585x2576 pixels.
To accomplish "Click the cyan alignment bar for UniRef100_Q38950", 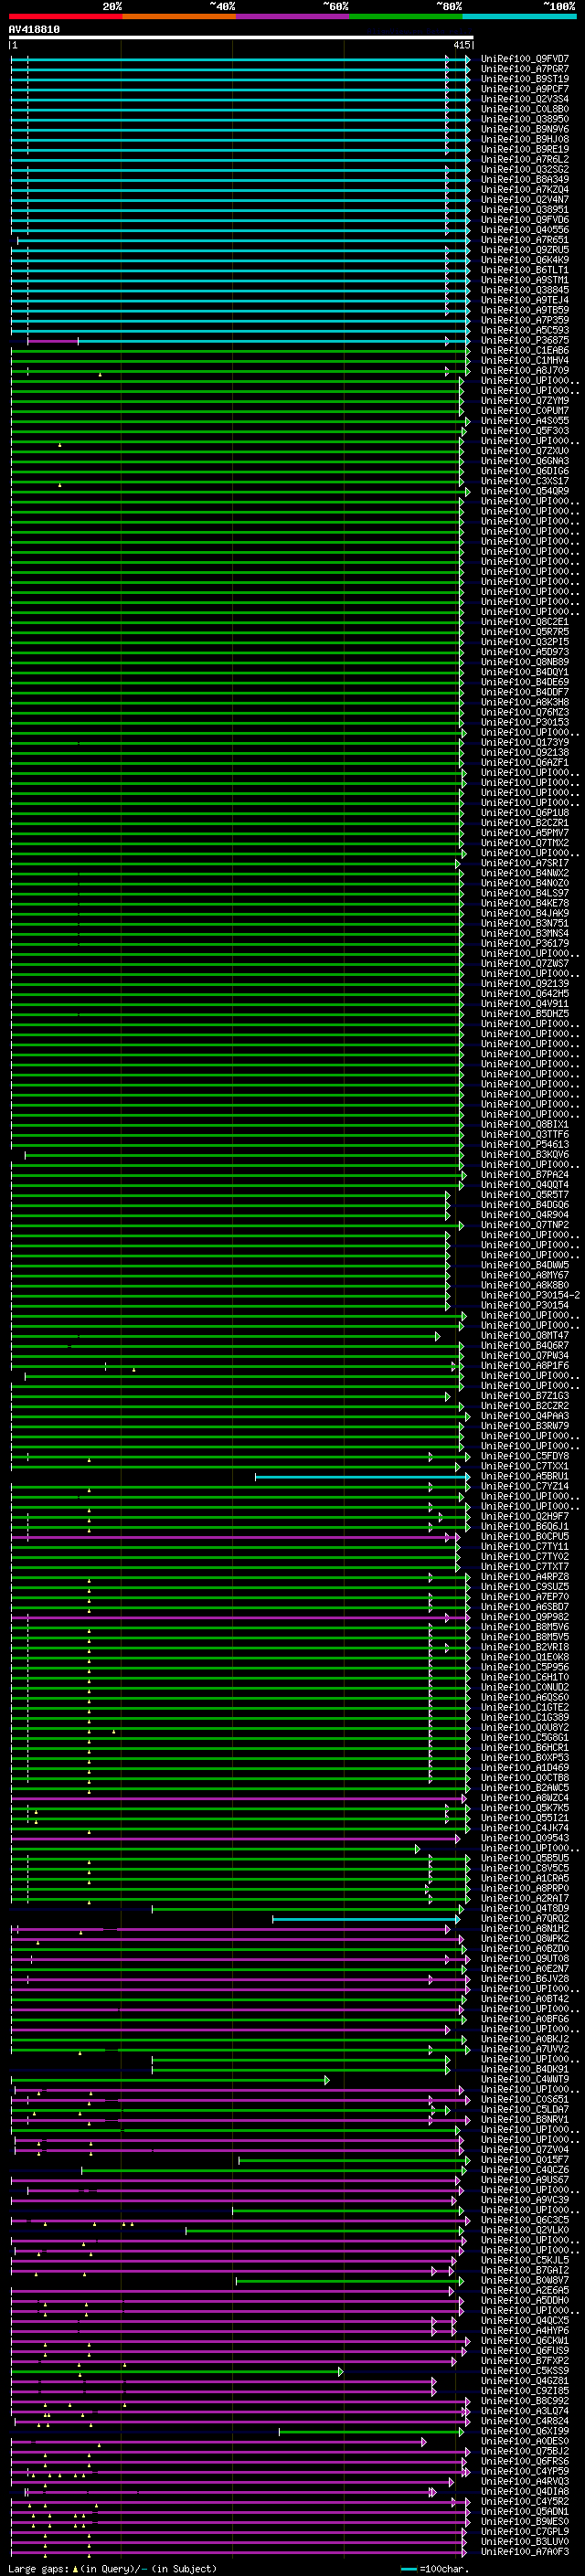I will [240, 119].
